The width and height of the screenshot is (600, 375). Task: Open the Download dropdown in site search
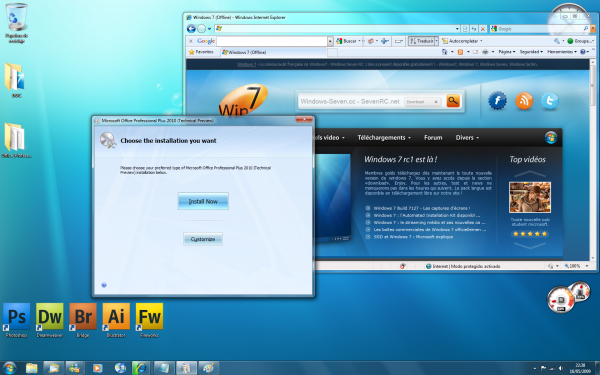422,102
